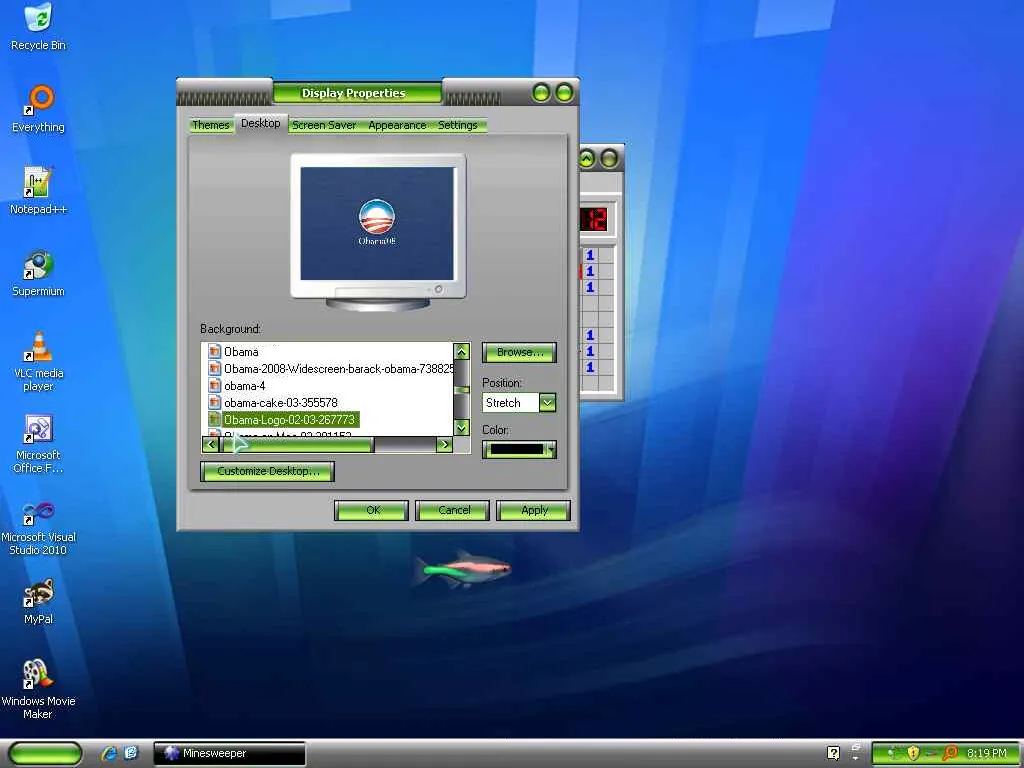Click the Minesweeper mine counter display
The height and width of the screenshot is (768, 1024).
594,219
